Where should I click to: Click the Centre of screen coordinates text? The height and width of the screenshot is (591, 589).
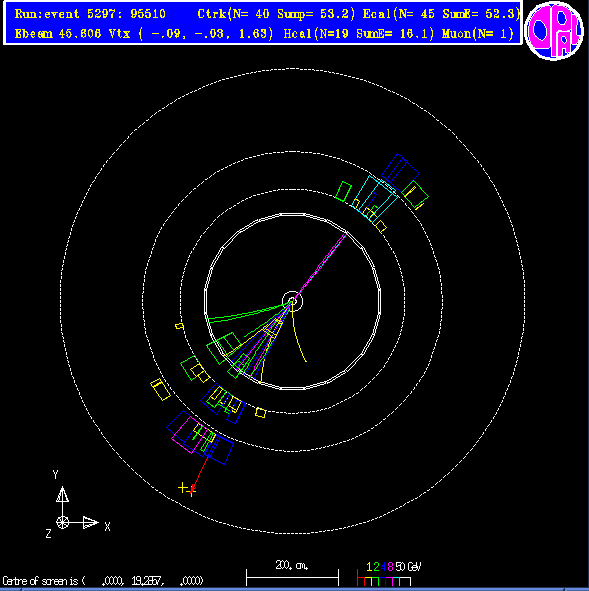tap(103, 580)
